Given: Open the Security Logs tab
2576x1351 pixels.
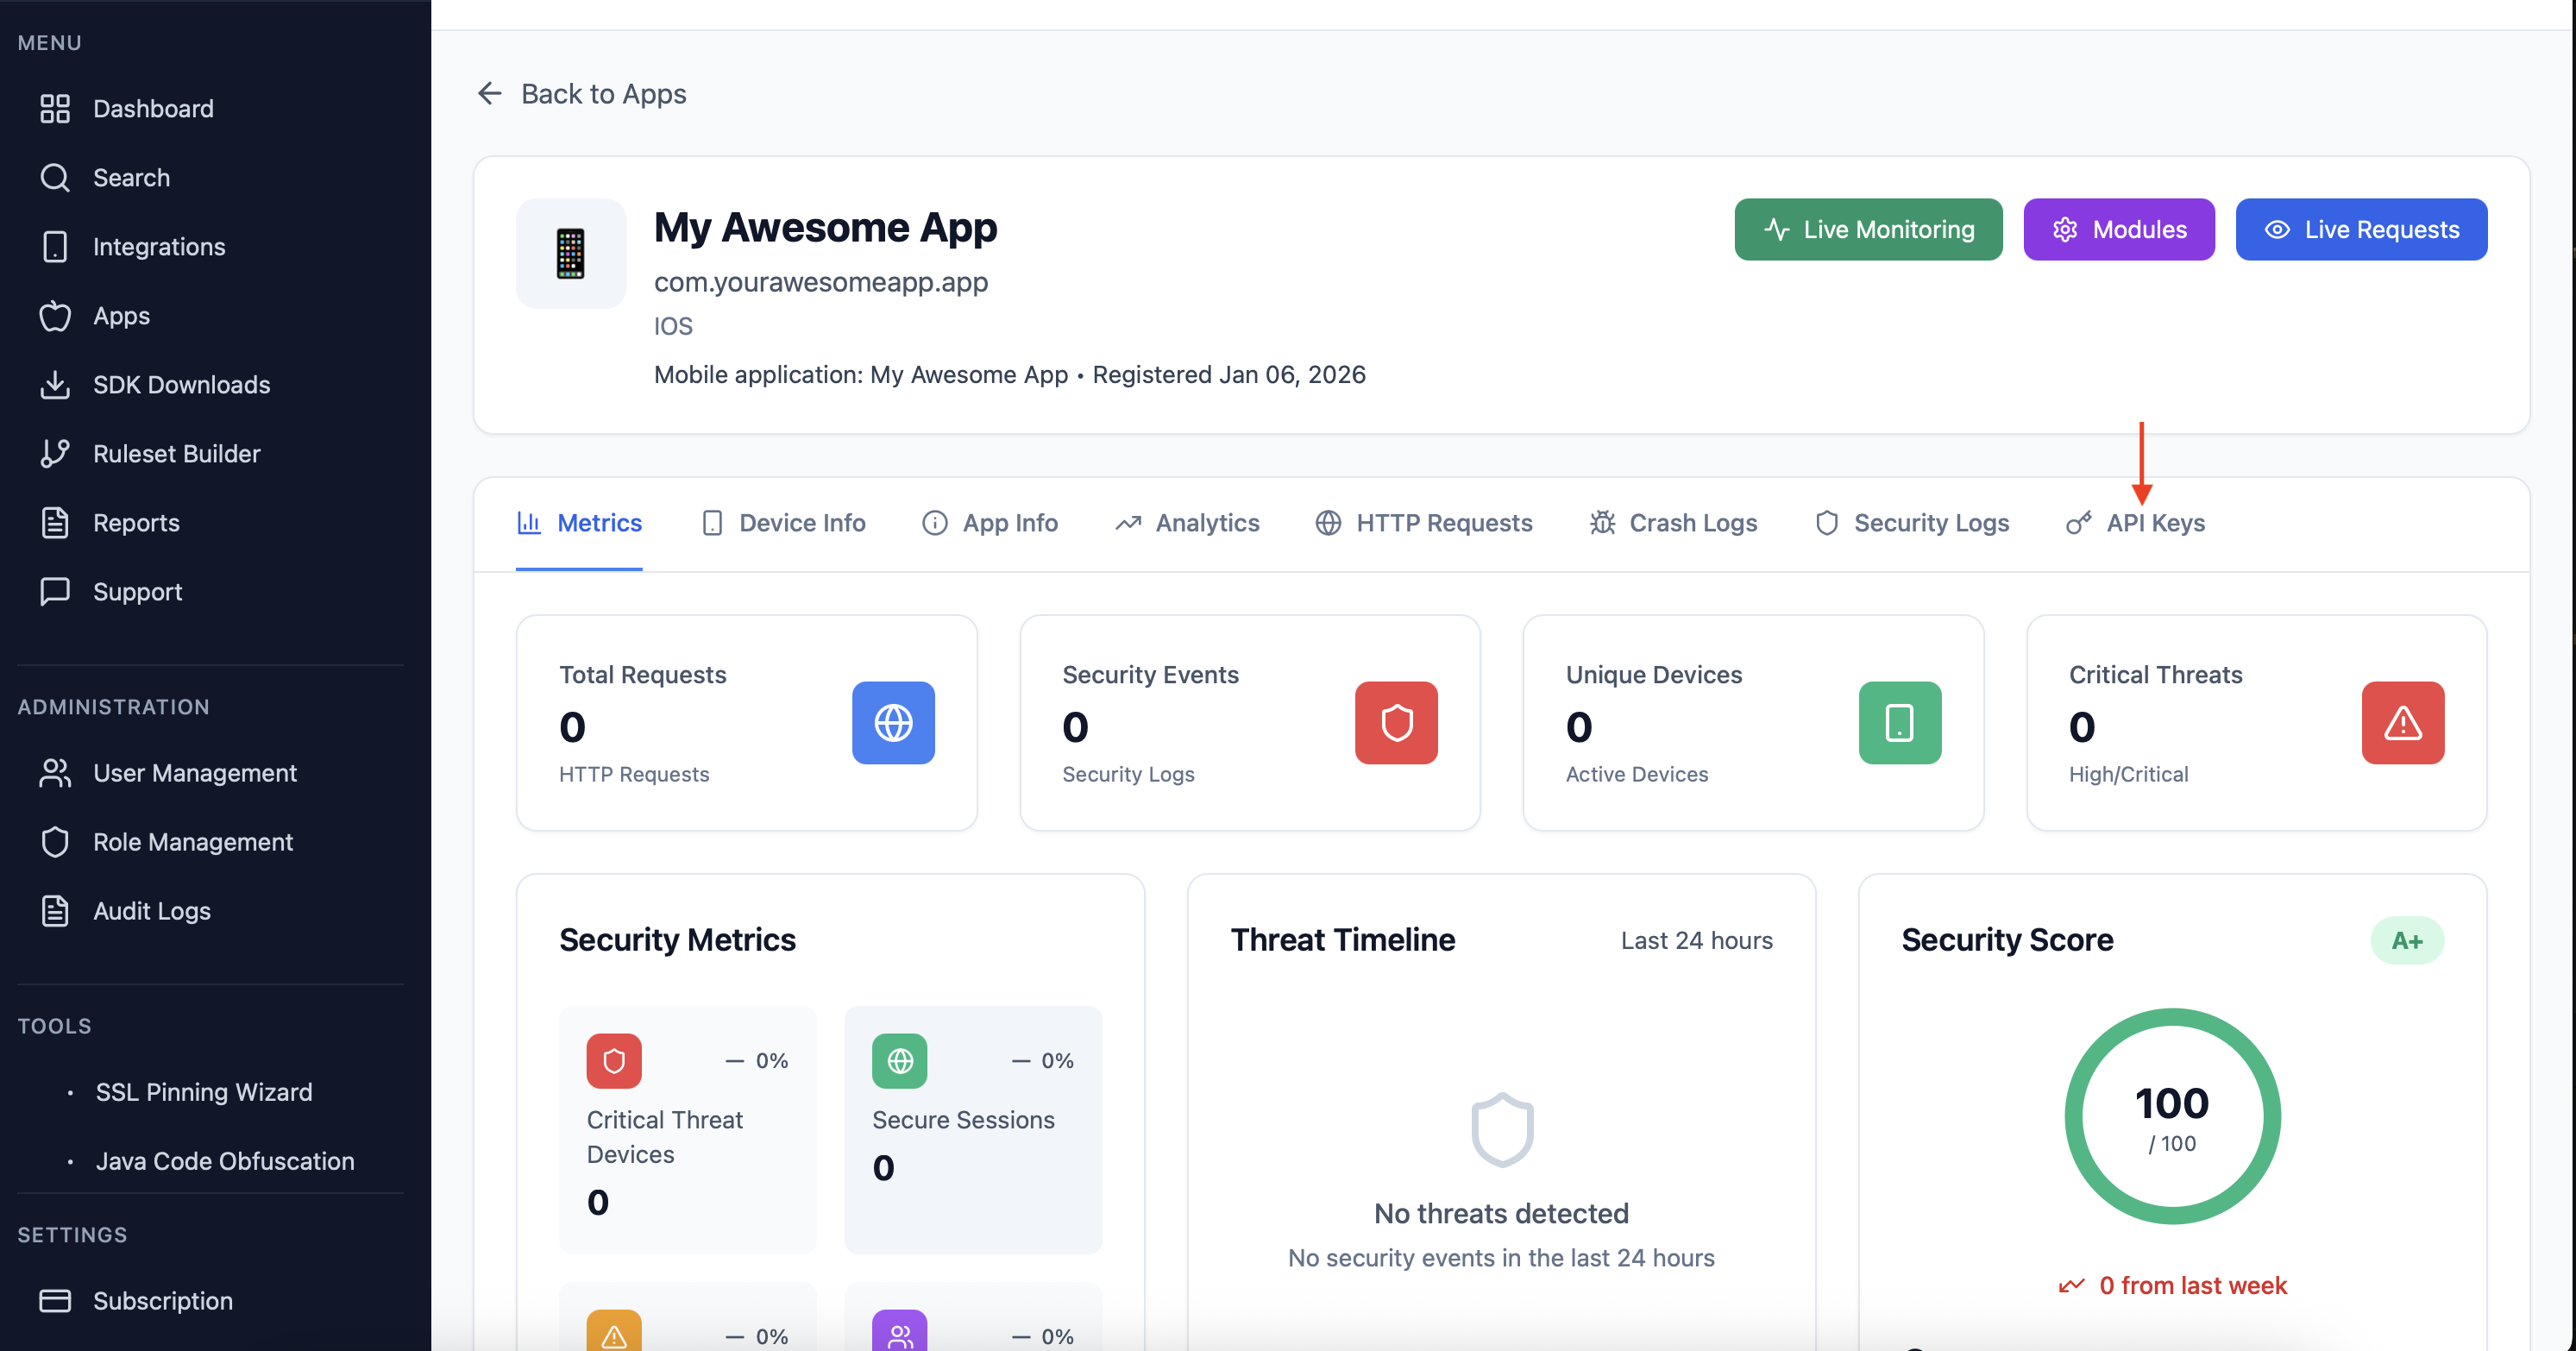Looking at the screenshot, I should [x=1911, y=523].
